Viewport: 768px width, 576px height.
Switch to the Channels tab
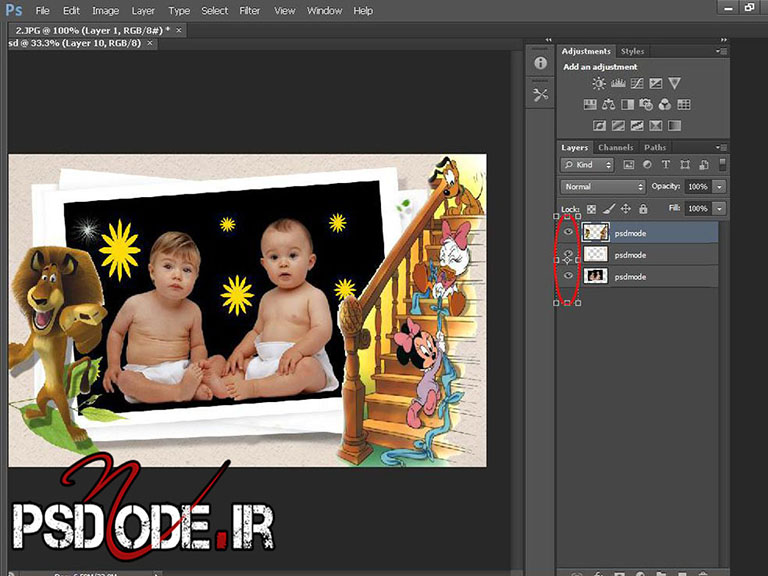[616, 147]
